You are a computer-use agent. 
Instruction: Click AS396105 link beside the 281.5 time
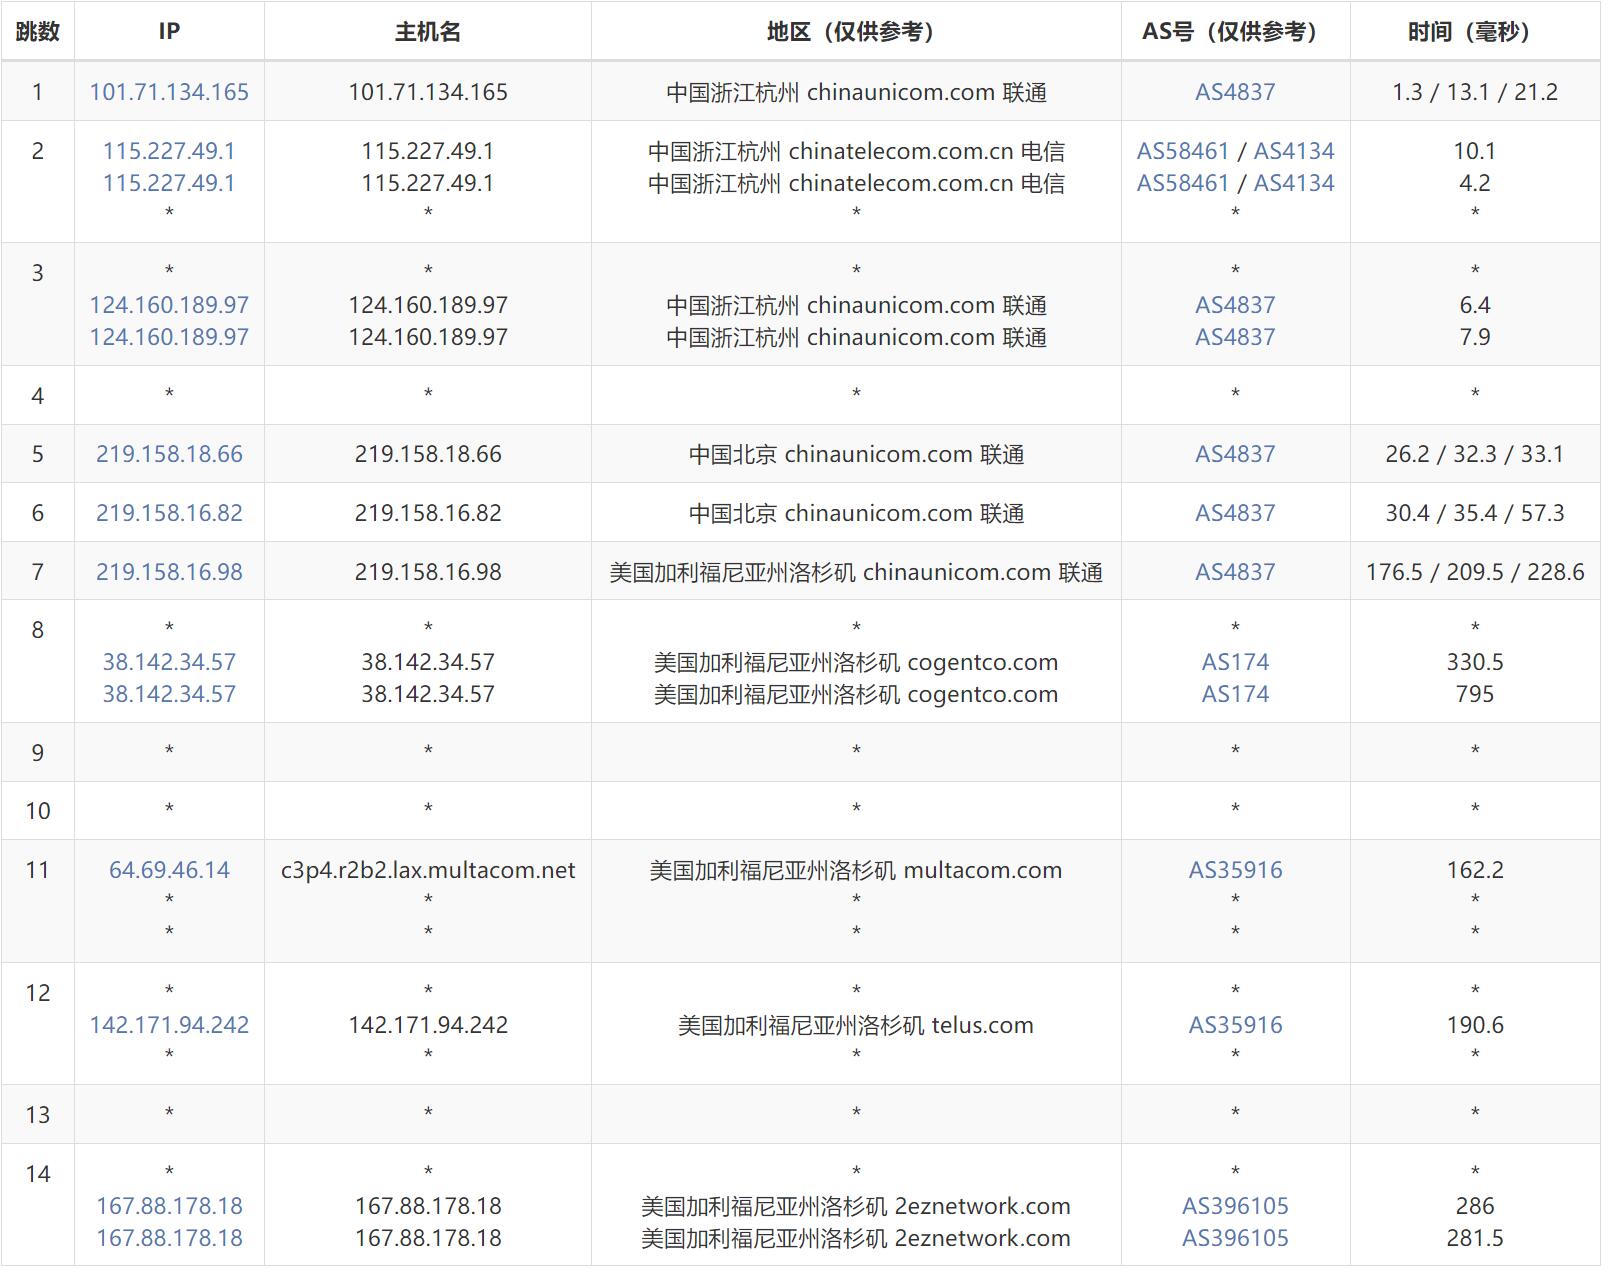coord(1235,1238)
